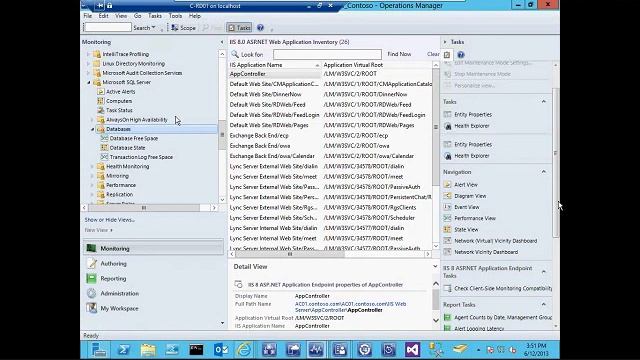Open State View from Navigation
This screenshot has height=360, width=640.
[466, 230]
